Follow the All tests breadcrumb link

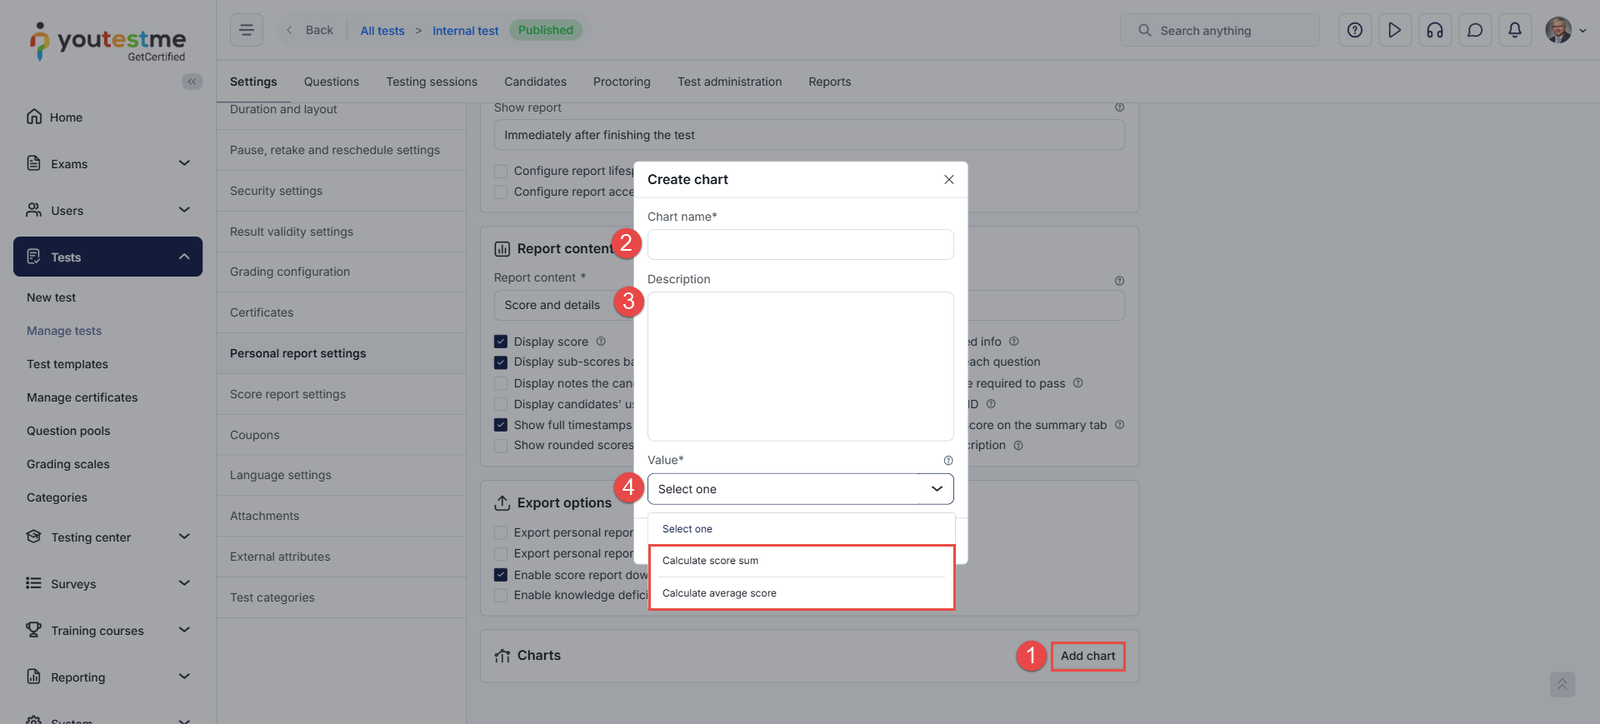tap(382, 31)
